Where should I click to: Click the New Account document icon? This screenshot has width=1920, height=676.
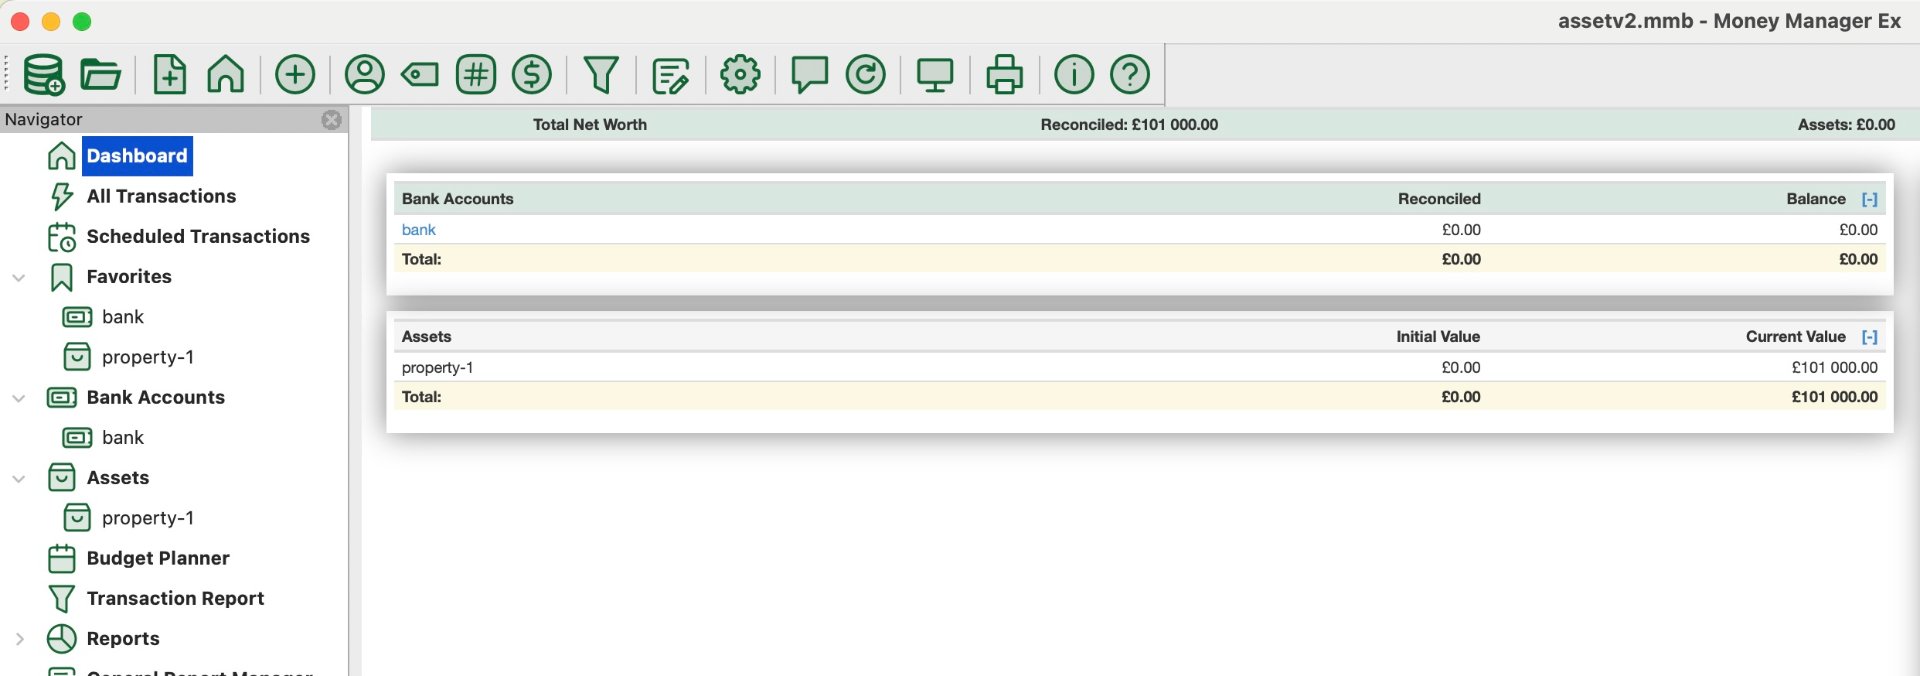[x=170, y=75]
